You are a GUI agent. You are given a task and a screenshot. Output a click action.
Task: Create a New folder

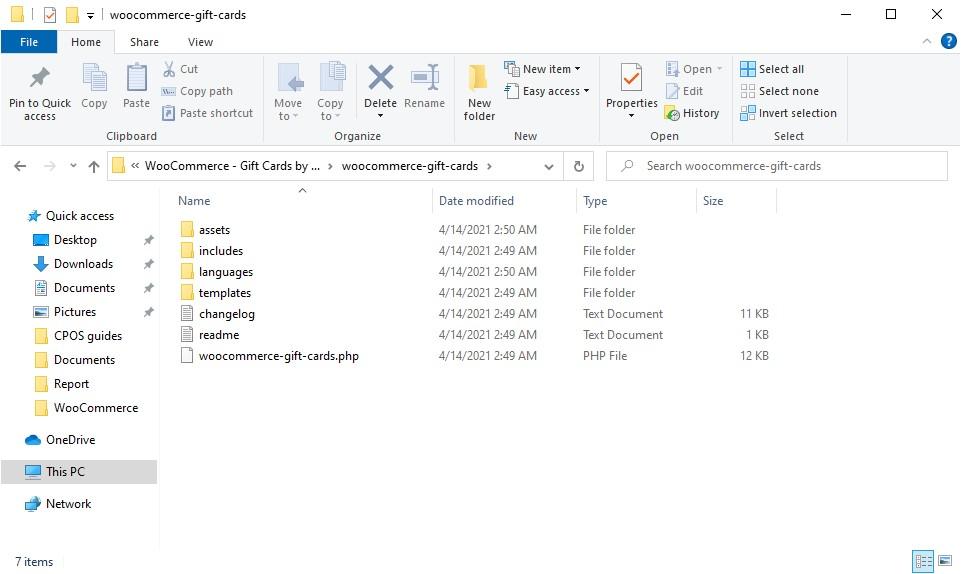coord(479,92)
